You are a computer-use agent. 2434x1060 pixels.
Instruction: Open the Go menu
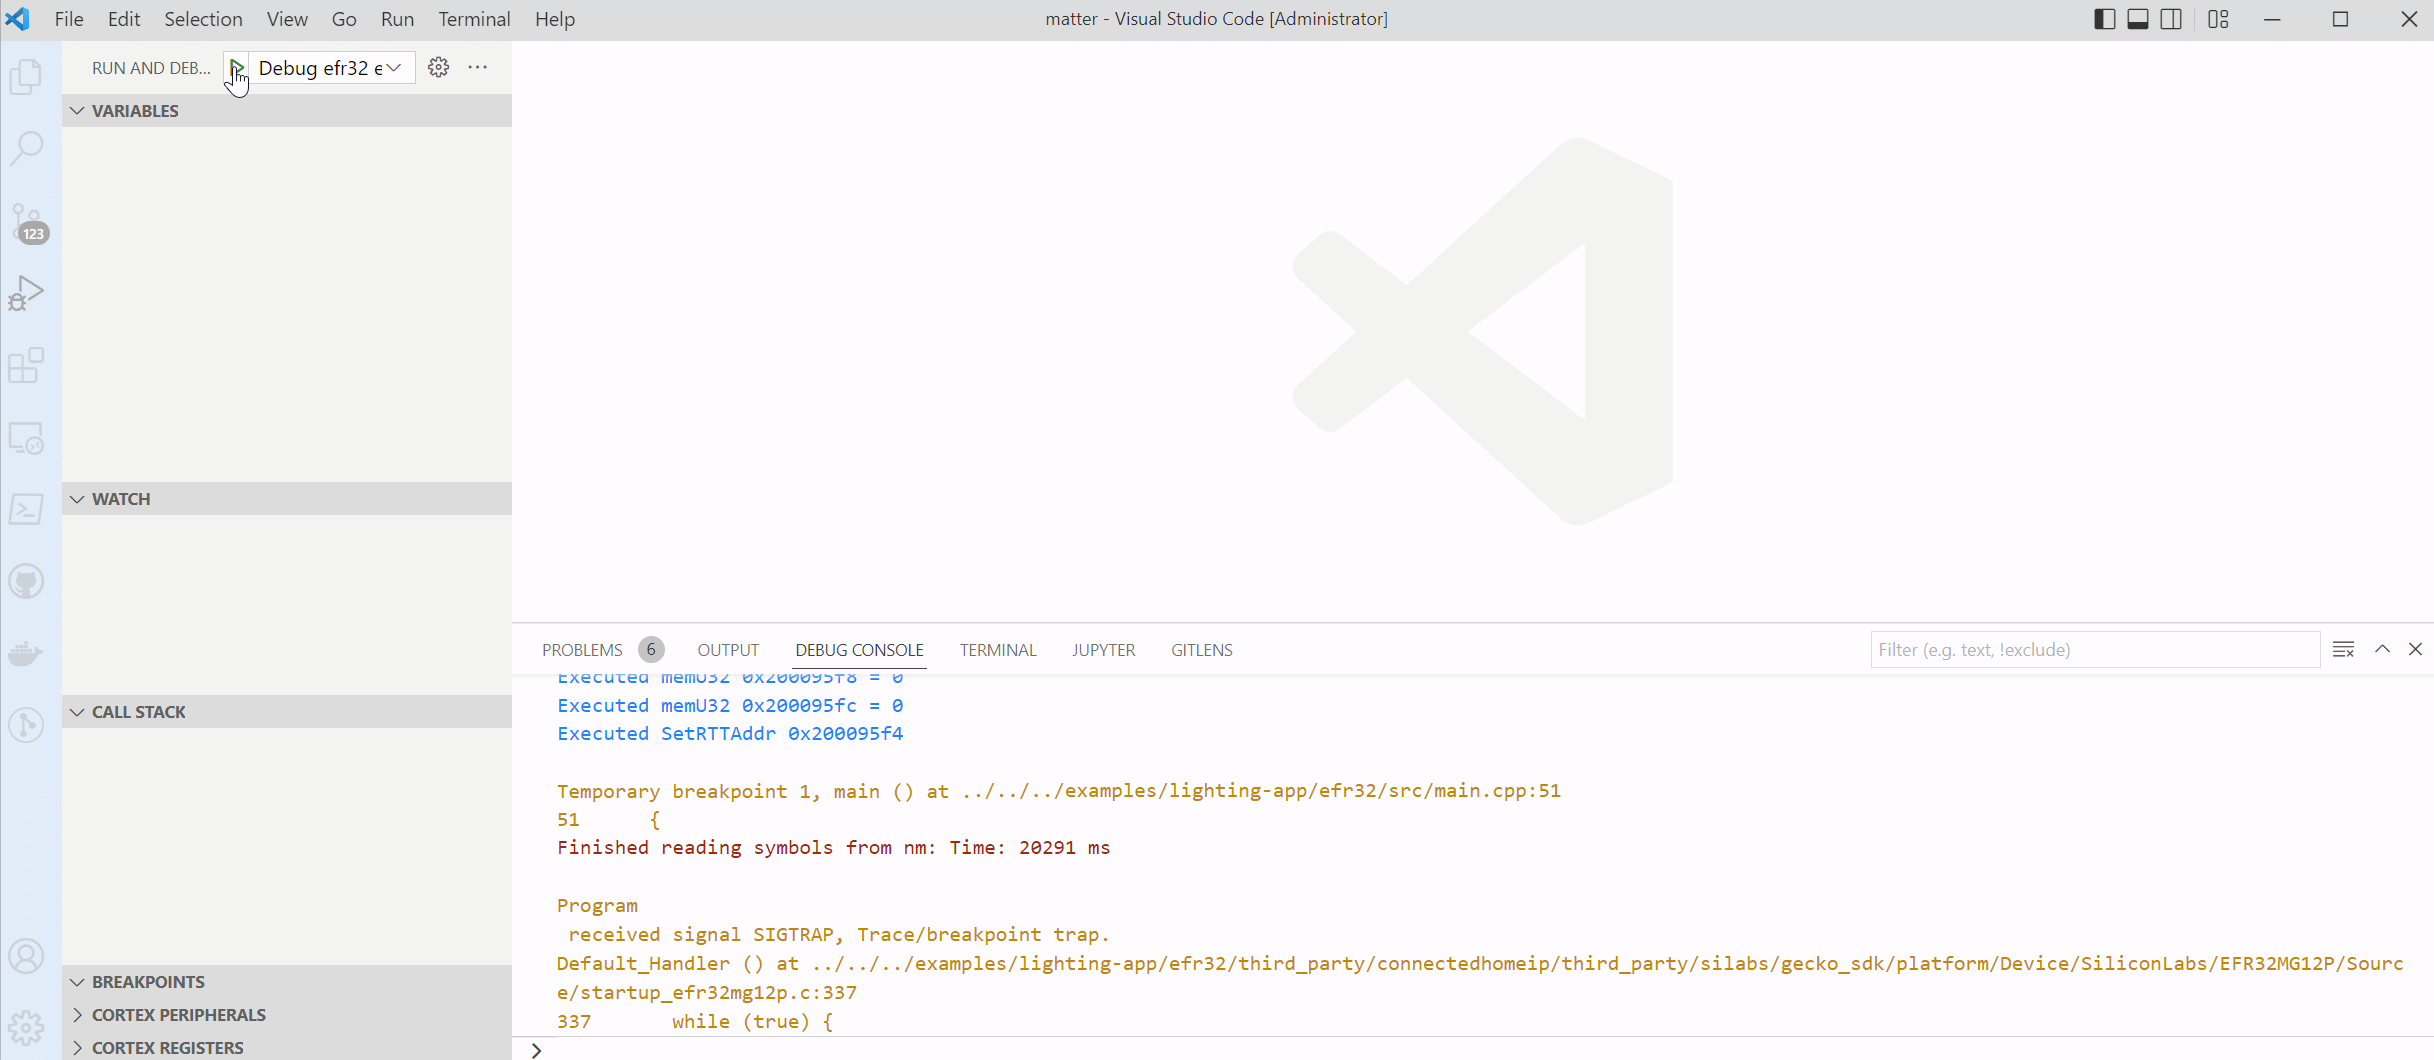344,19
